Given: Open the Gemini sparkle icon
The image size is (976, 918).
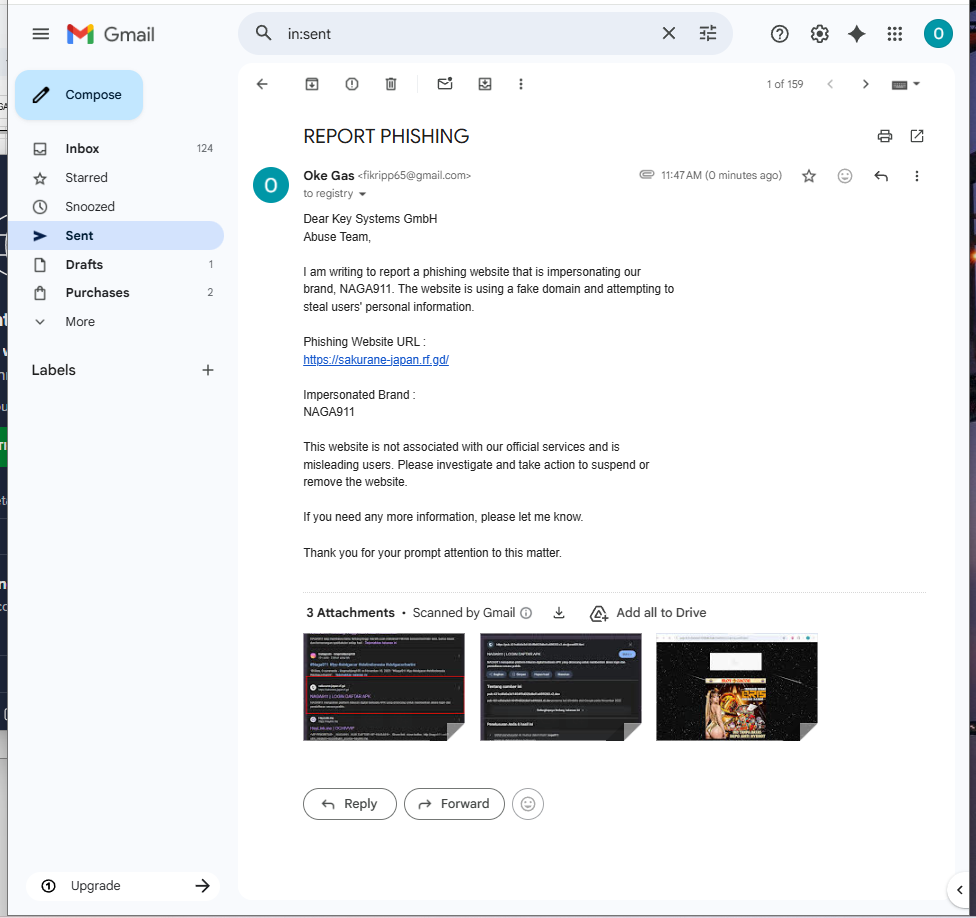Looking at the screenshot, I should (856, 34).
